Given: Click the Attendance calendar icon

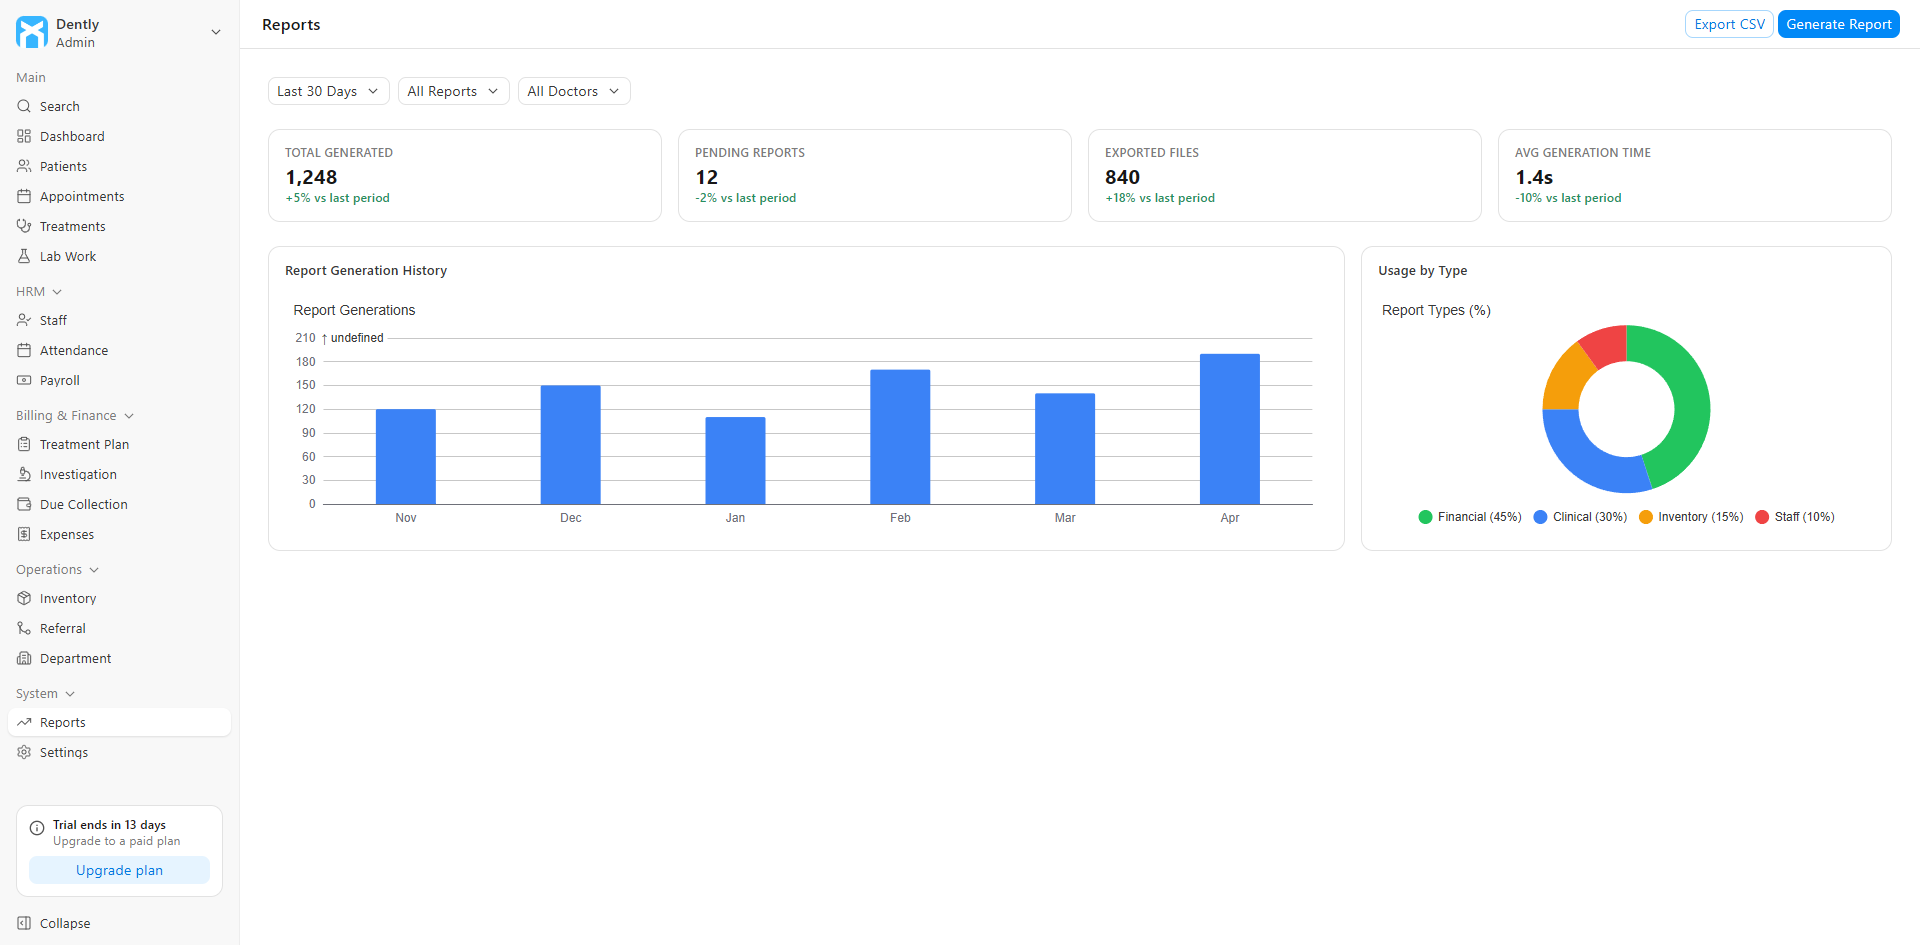Looking at the screenshot, I should click(x=24, y=350).
